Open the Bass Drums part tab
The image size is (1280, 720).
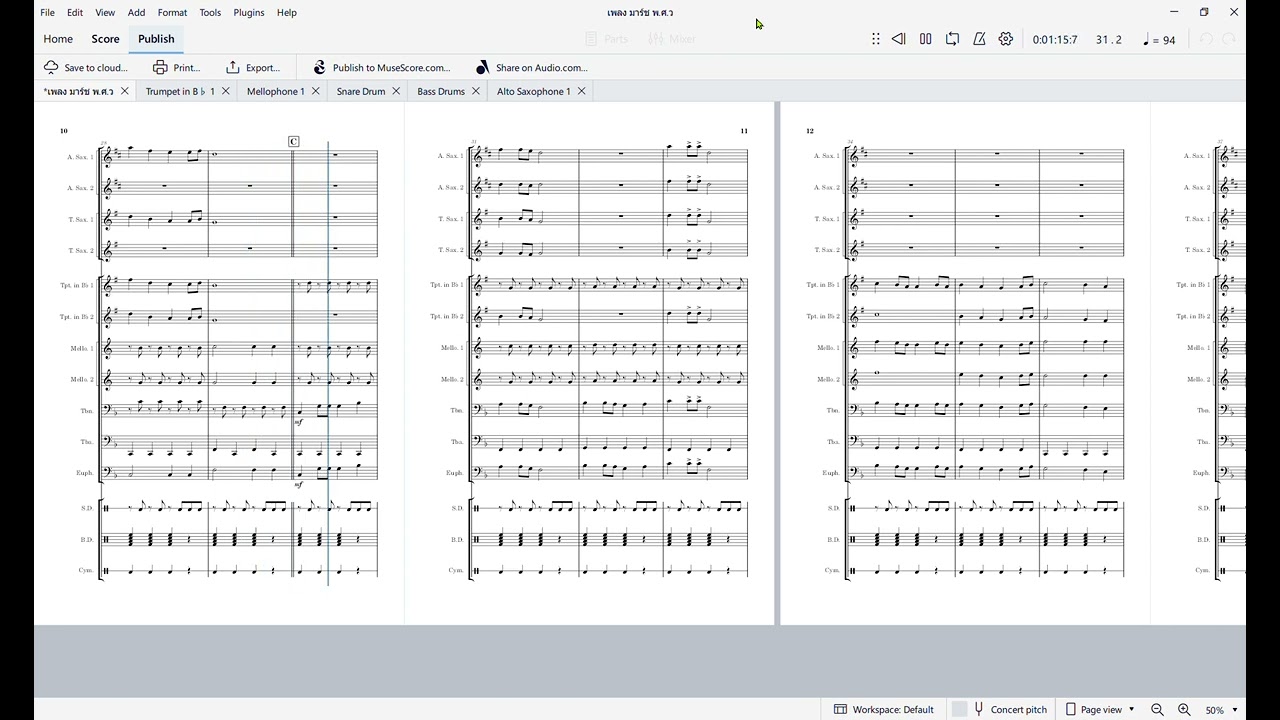point(441,91)
